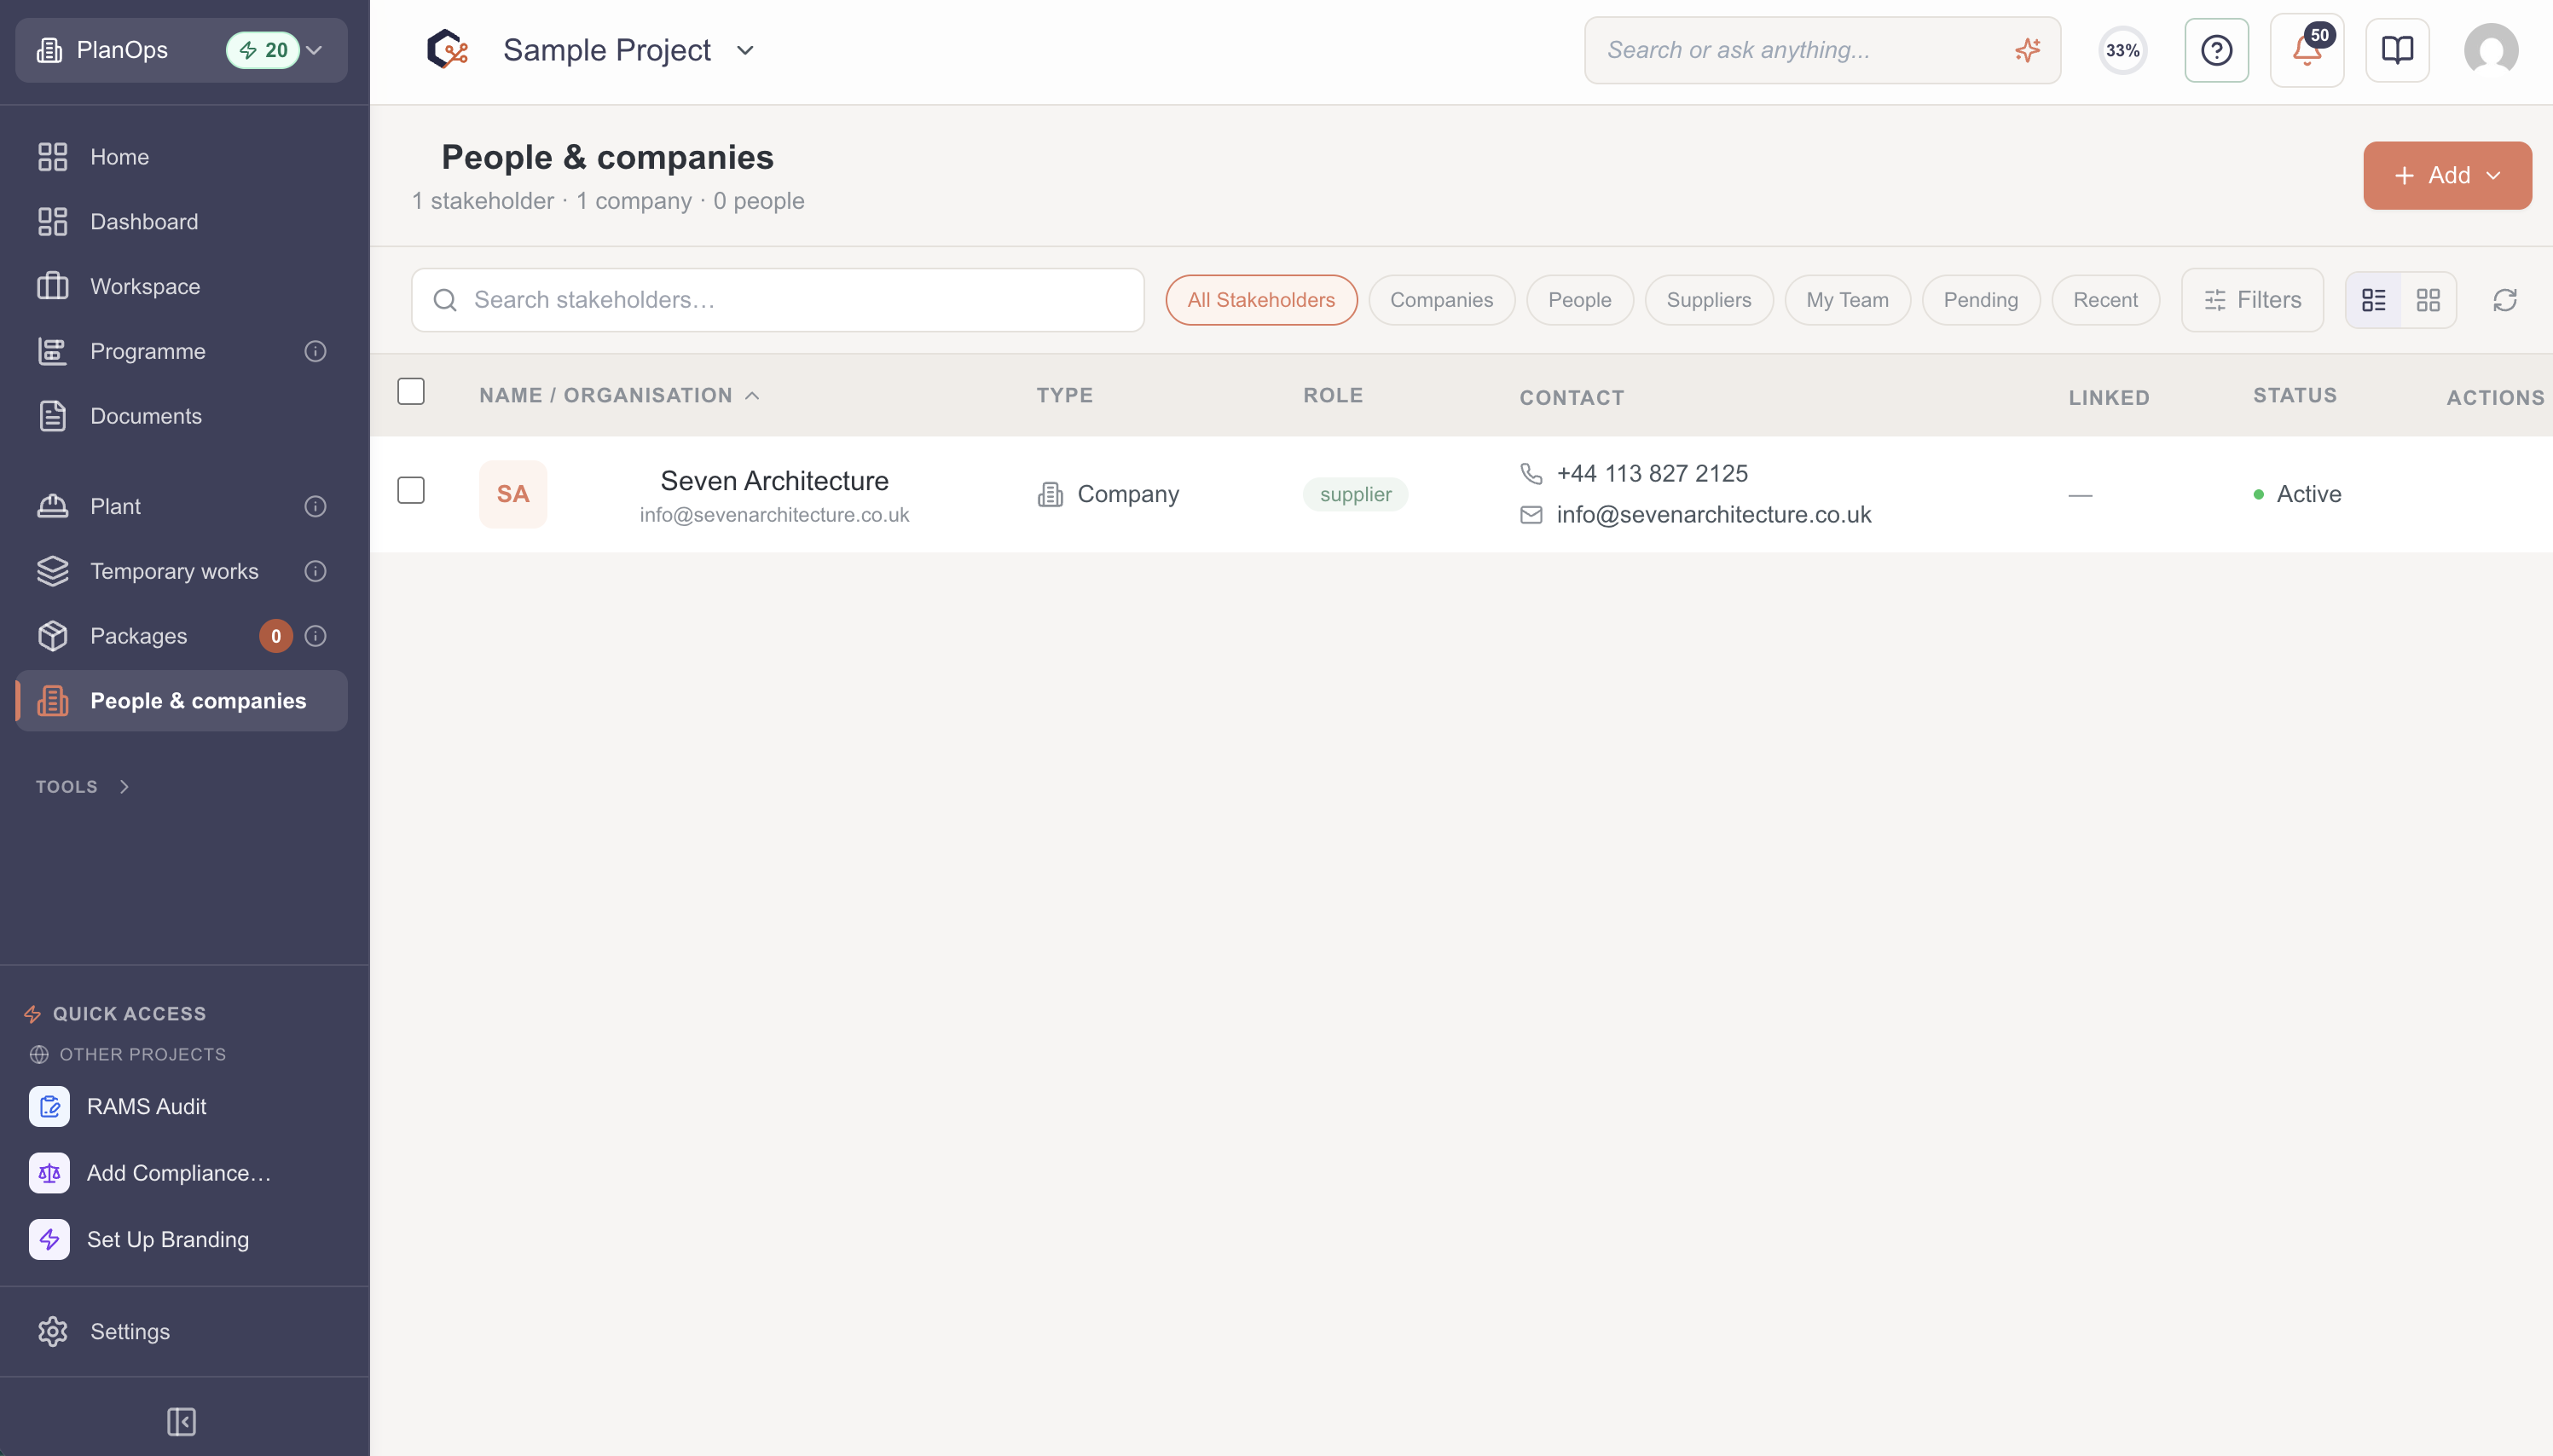Click the Add Compliance scales icon

coord(49,1173)
